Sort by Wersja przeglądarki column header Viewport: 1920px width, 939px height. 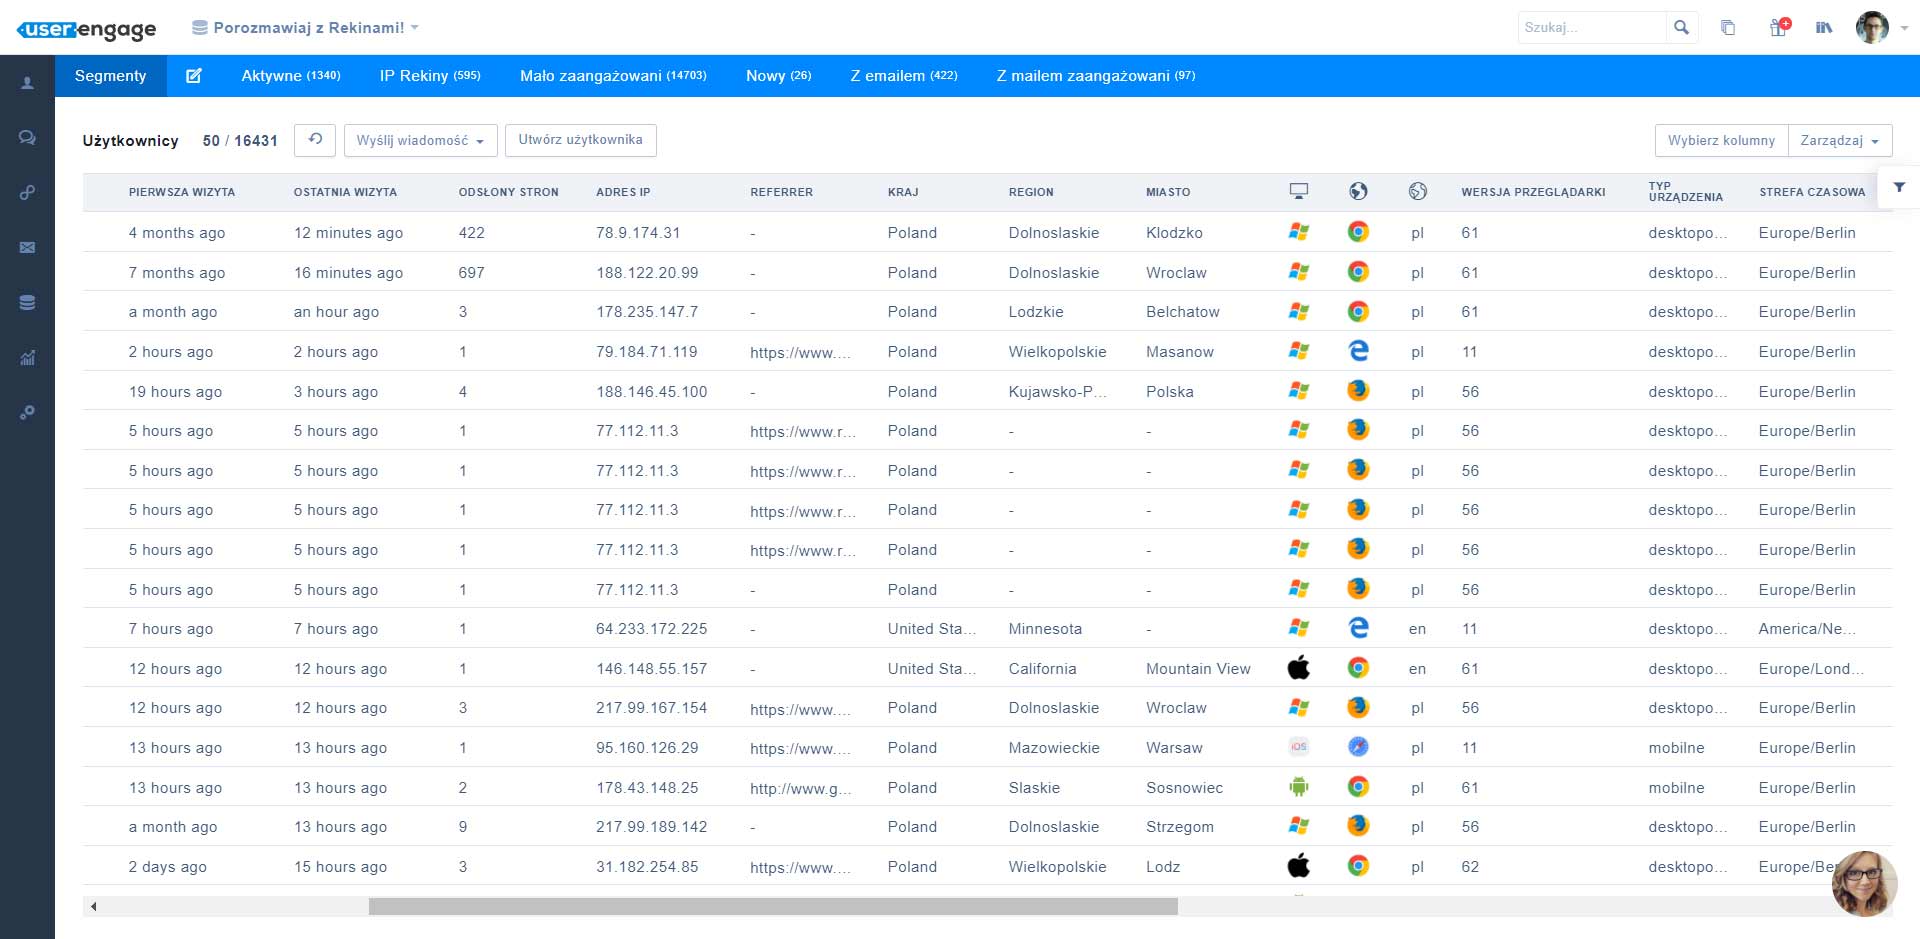[x=1533, y=192]
